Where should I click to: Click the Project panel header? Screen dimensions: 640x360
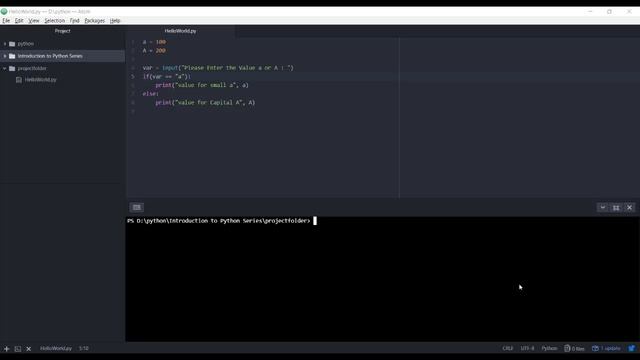pyautogui.click(x=62, y=31)
